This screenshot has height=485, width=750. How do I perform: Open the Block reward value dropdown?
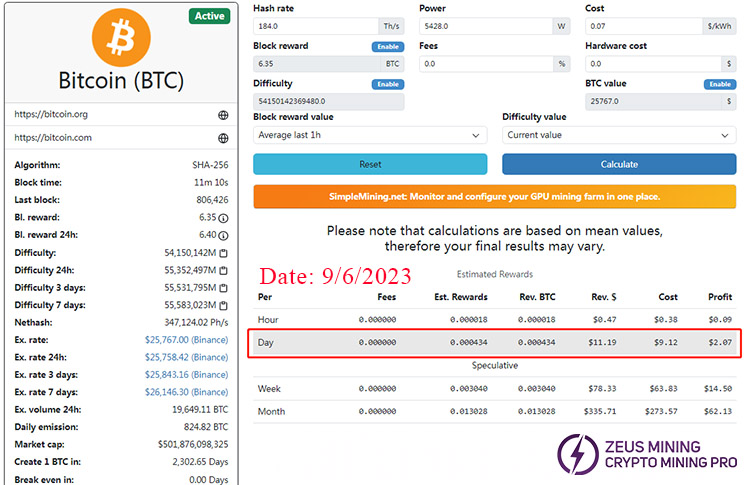point(369,135)
